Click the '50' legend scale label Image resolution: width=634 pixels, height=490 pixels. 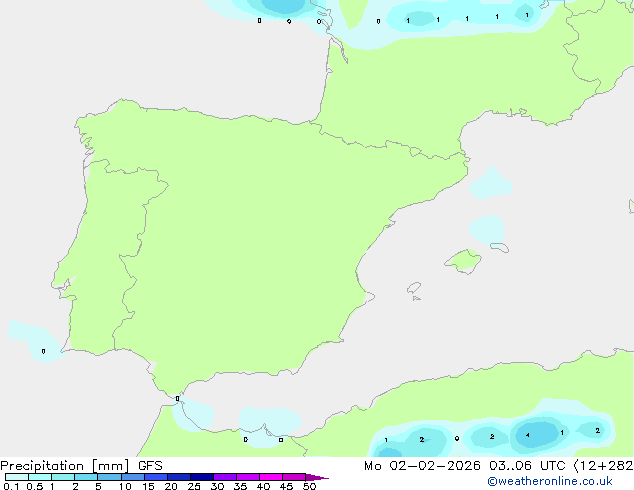(309, 486)
